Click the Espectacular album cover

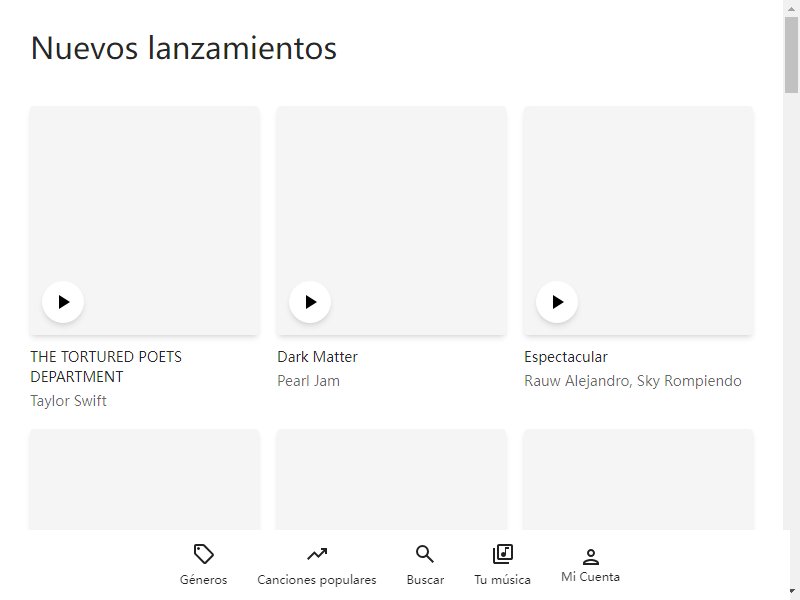point(638,220)
